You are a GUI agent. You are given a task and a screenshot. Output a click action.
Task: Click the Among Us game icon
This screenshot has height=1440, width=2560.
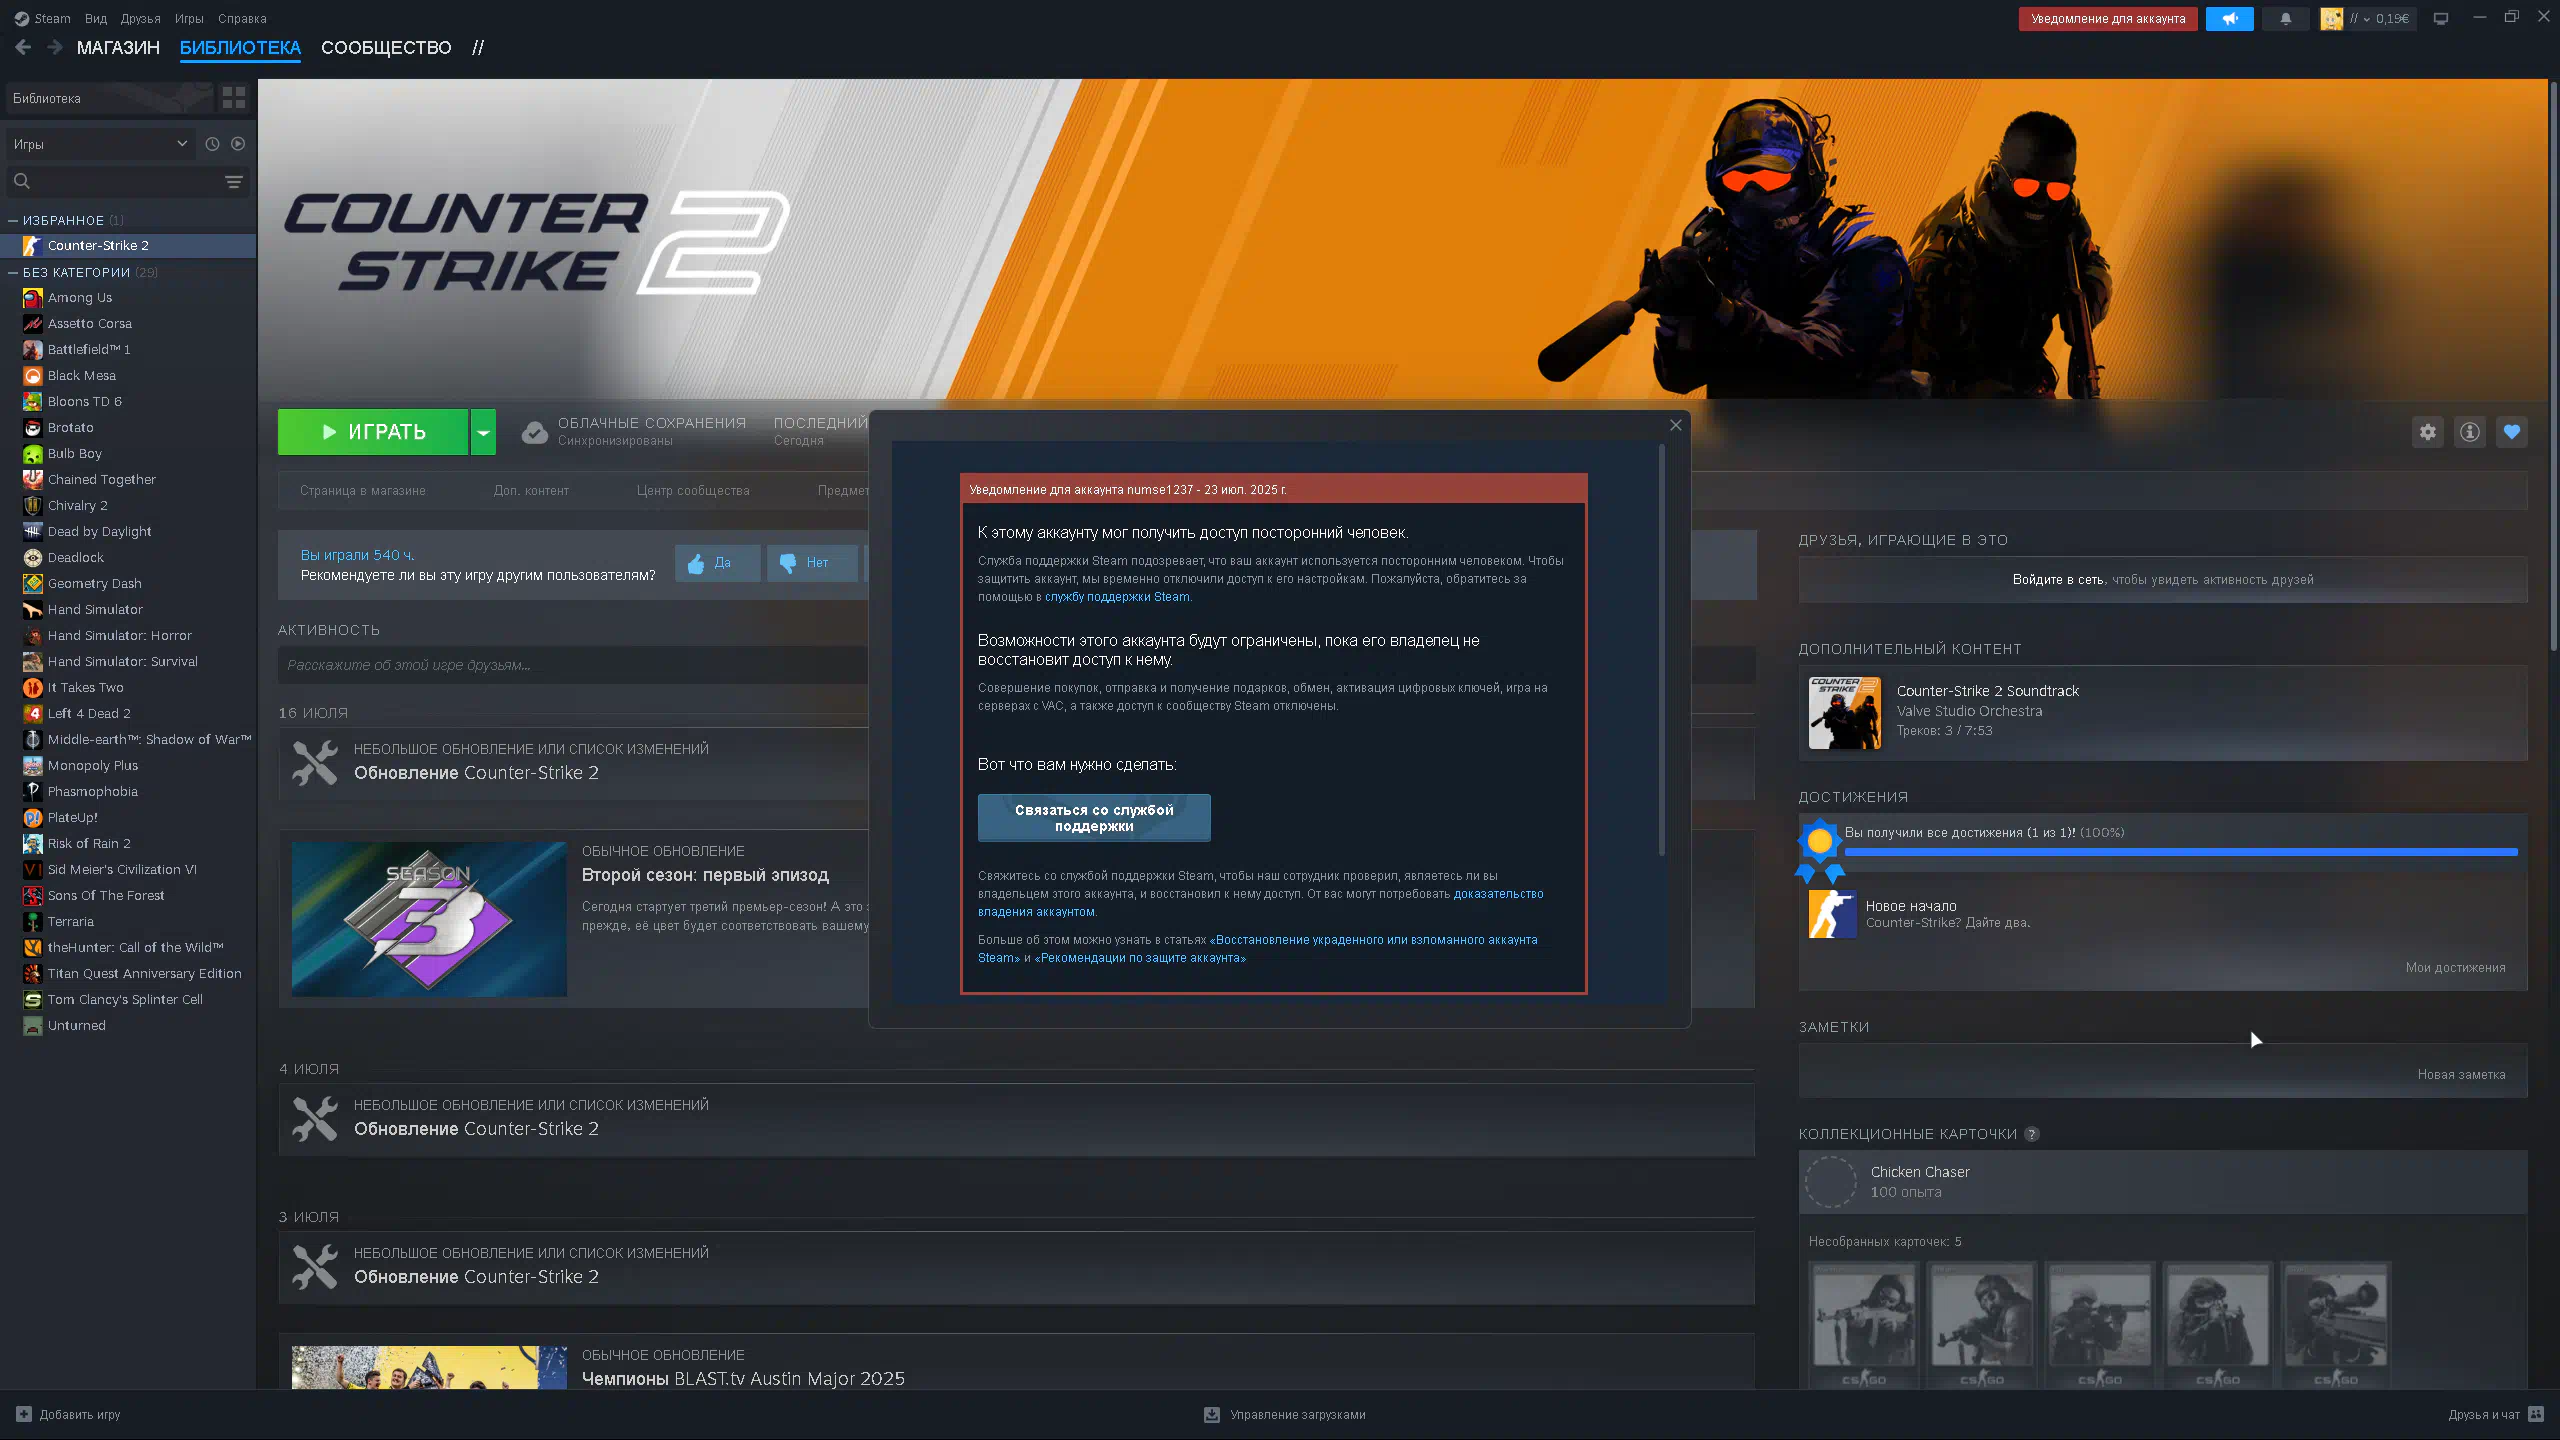tap(33, 298)
